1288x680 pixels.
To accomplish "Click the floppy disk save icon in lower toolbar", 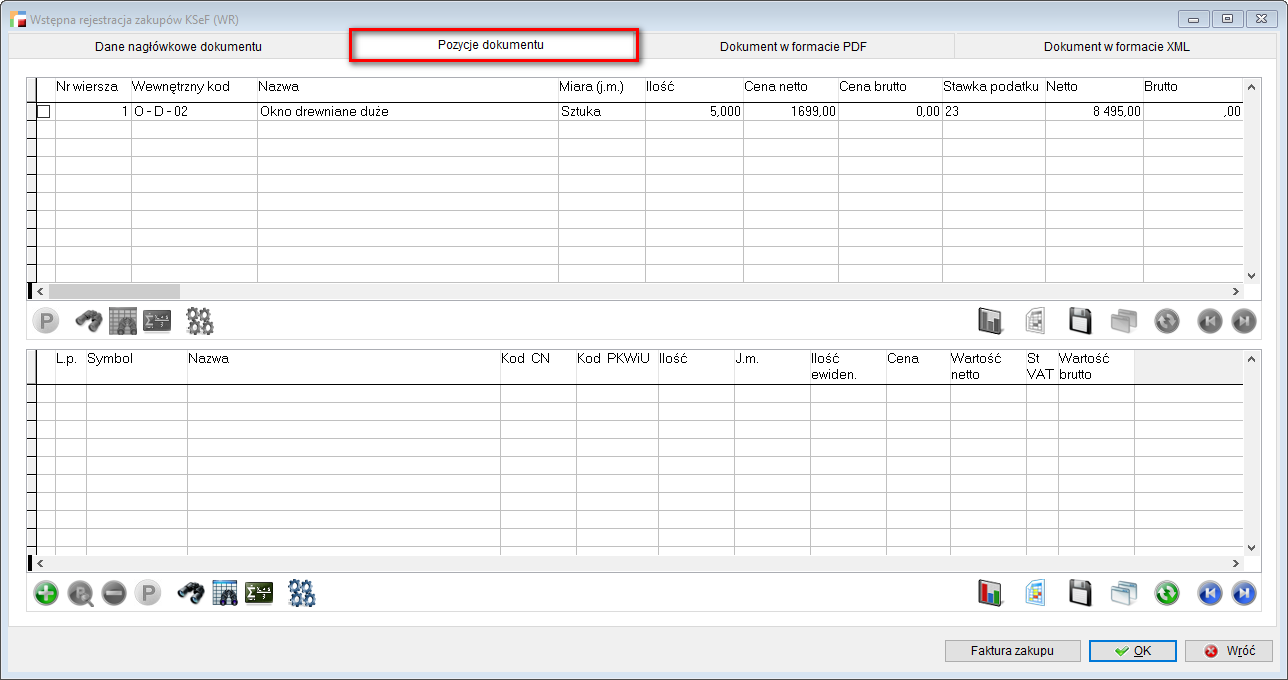I will [1080, 593].
